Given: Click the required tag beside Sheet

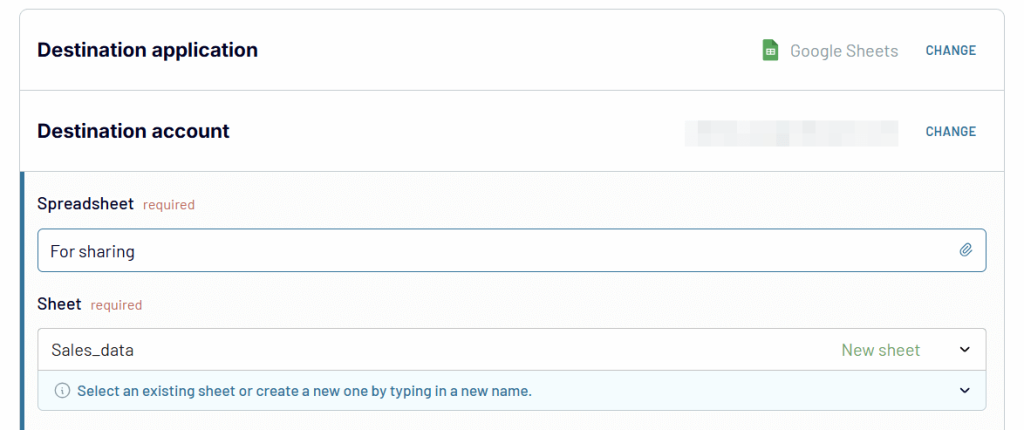Looking at the screenshot, I should pyautogui.click(x=116, y=305).
